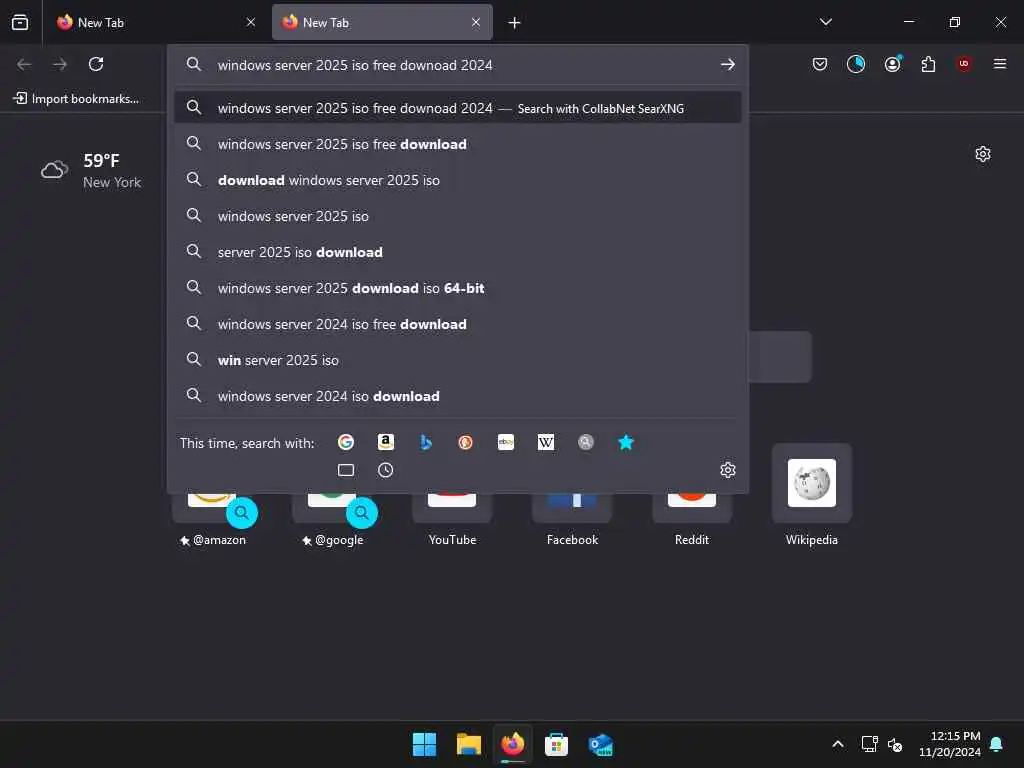The height and width of the screenshot is (768, 1024).
Task: Click the Firefox taskbar icon
Action: click(x=513, y=744)
